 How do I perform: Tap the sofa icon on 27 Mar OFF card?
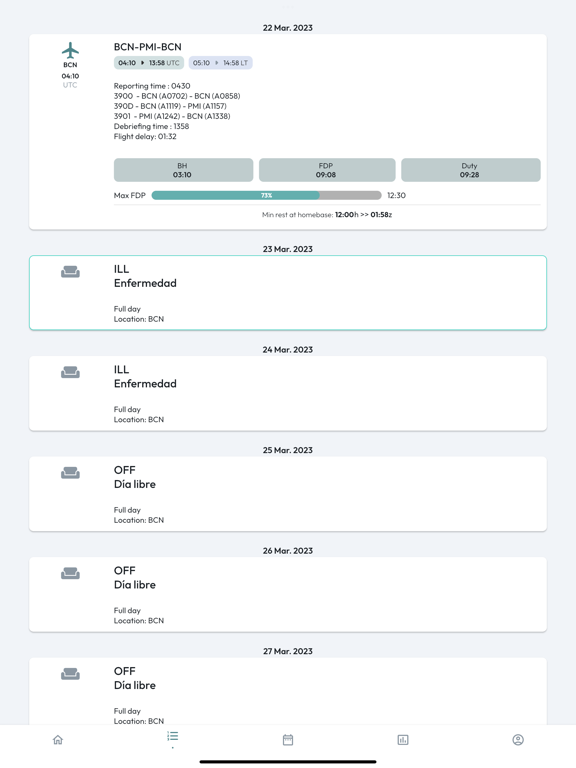pyautogui.click(x=70, y=674)
